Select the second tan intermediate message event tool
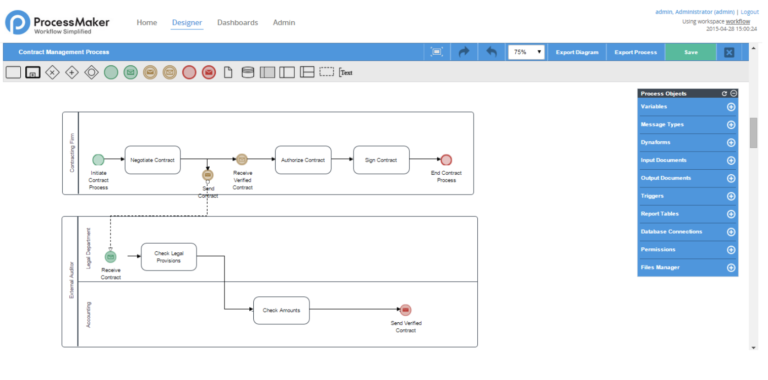The image size is (768, 380). click(x=169, y=72)
